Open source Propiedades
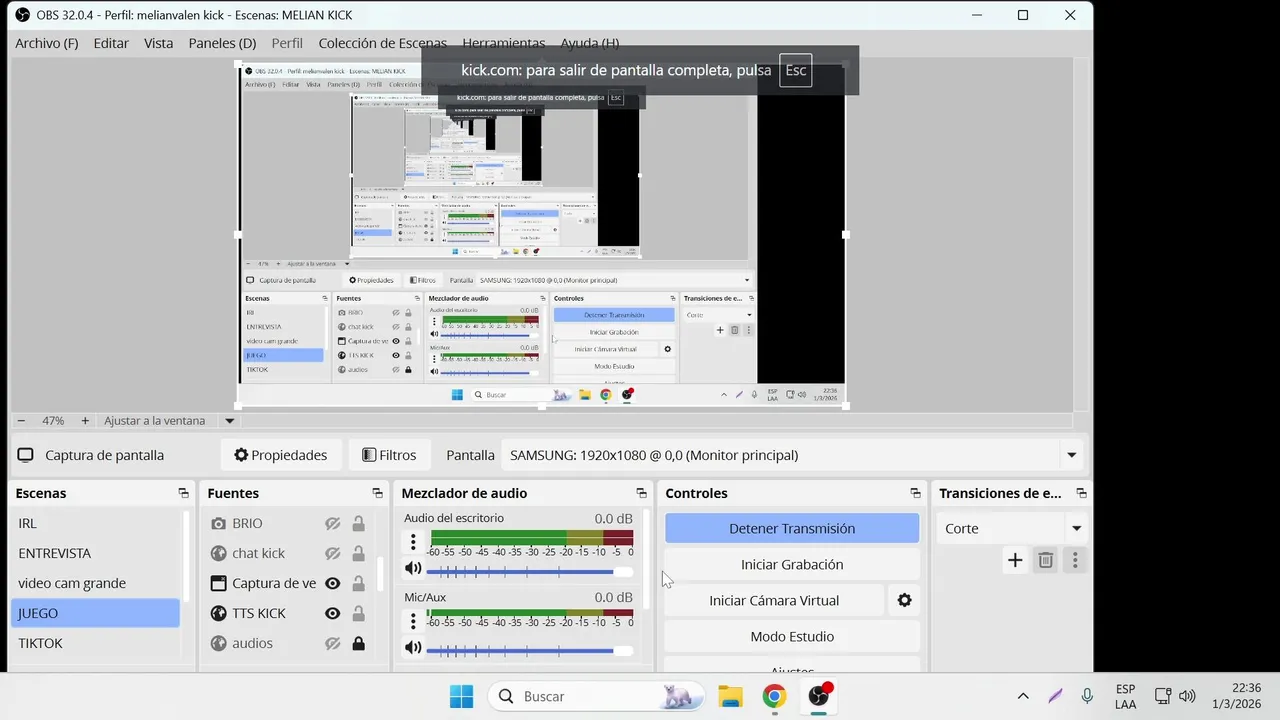 pos(281,455)
